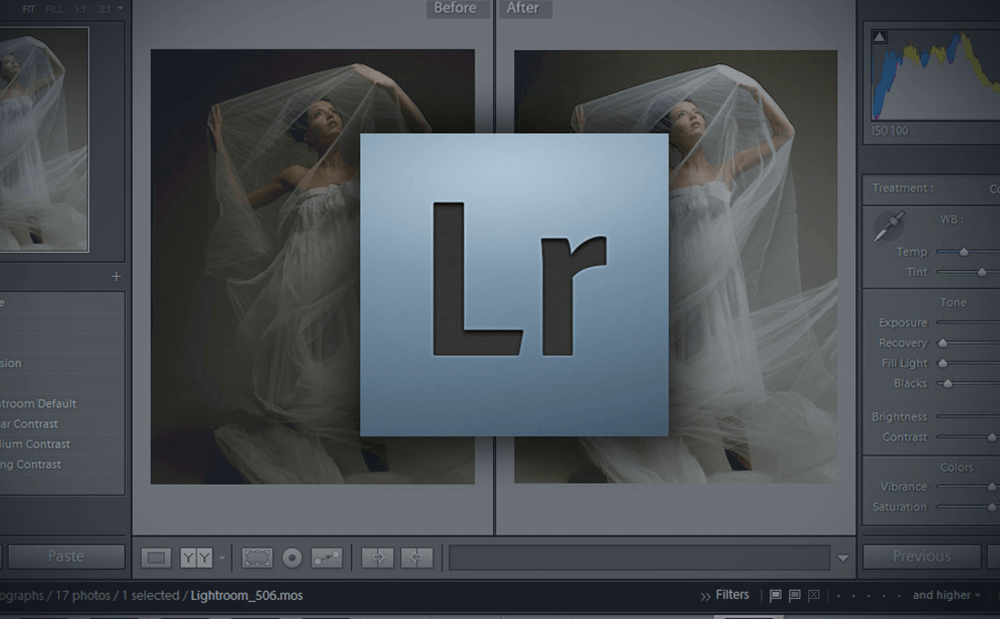Filter by unflagged photos icon

coord(795,595)
